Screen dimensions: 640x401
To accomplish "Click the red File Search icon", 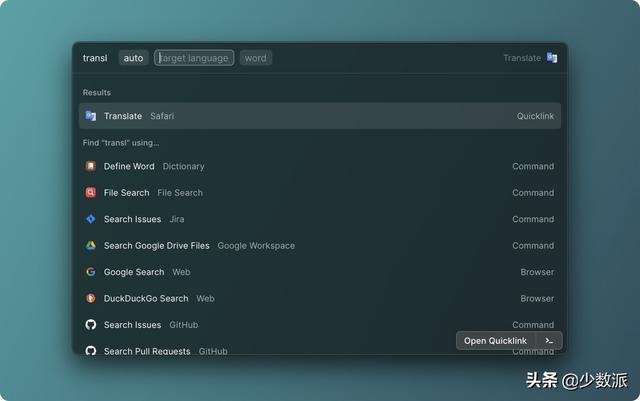I will click(91, 193).
